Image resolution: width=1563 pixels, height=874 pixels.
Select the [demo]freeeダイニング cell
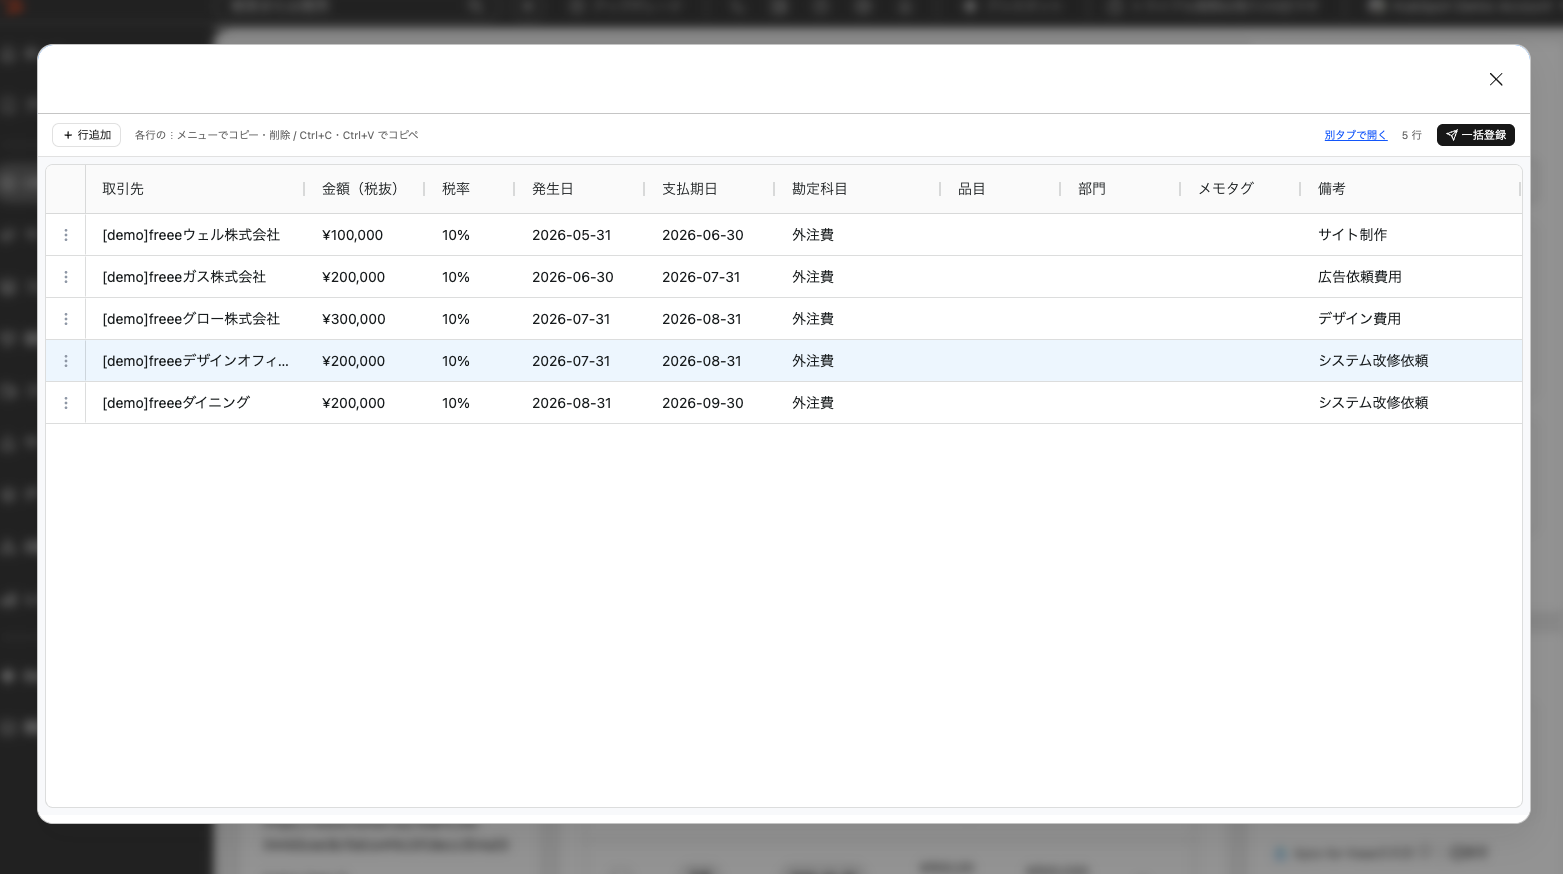195,403
